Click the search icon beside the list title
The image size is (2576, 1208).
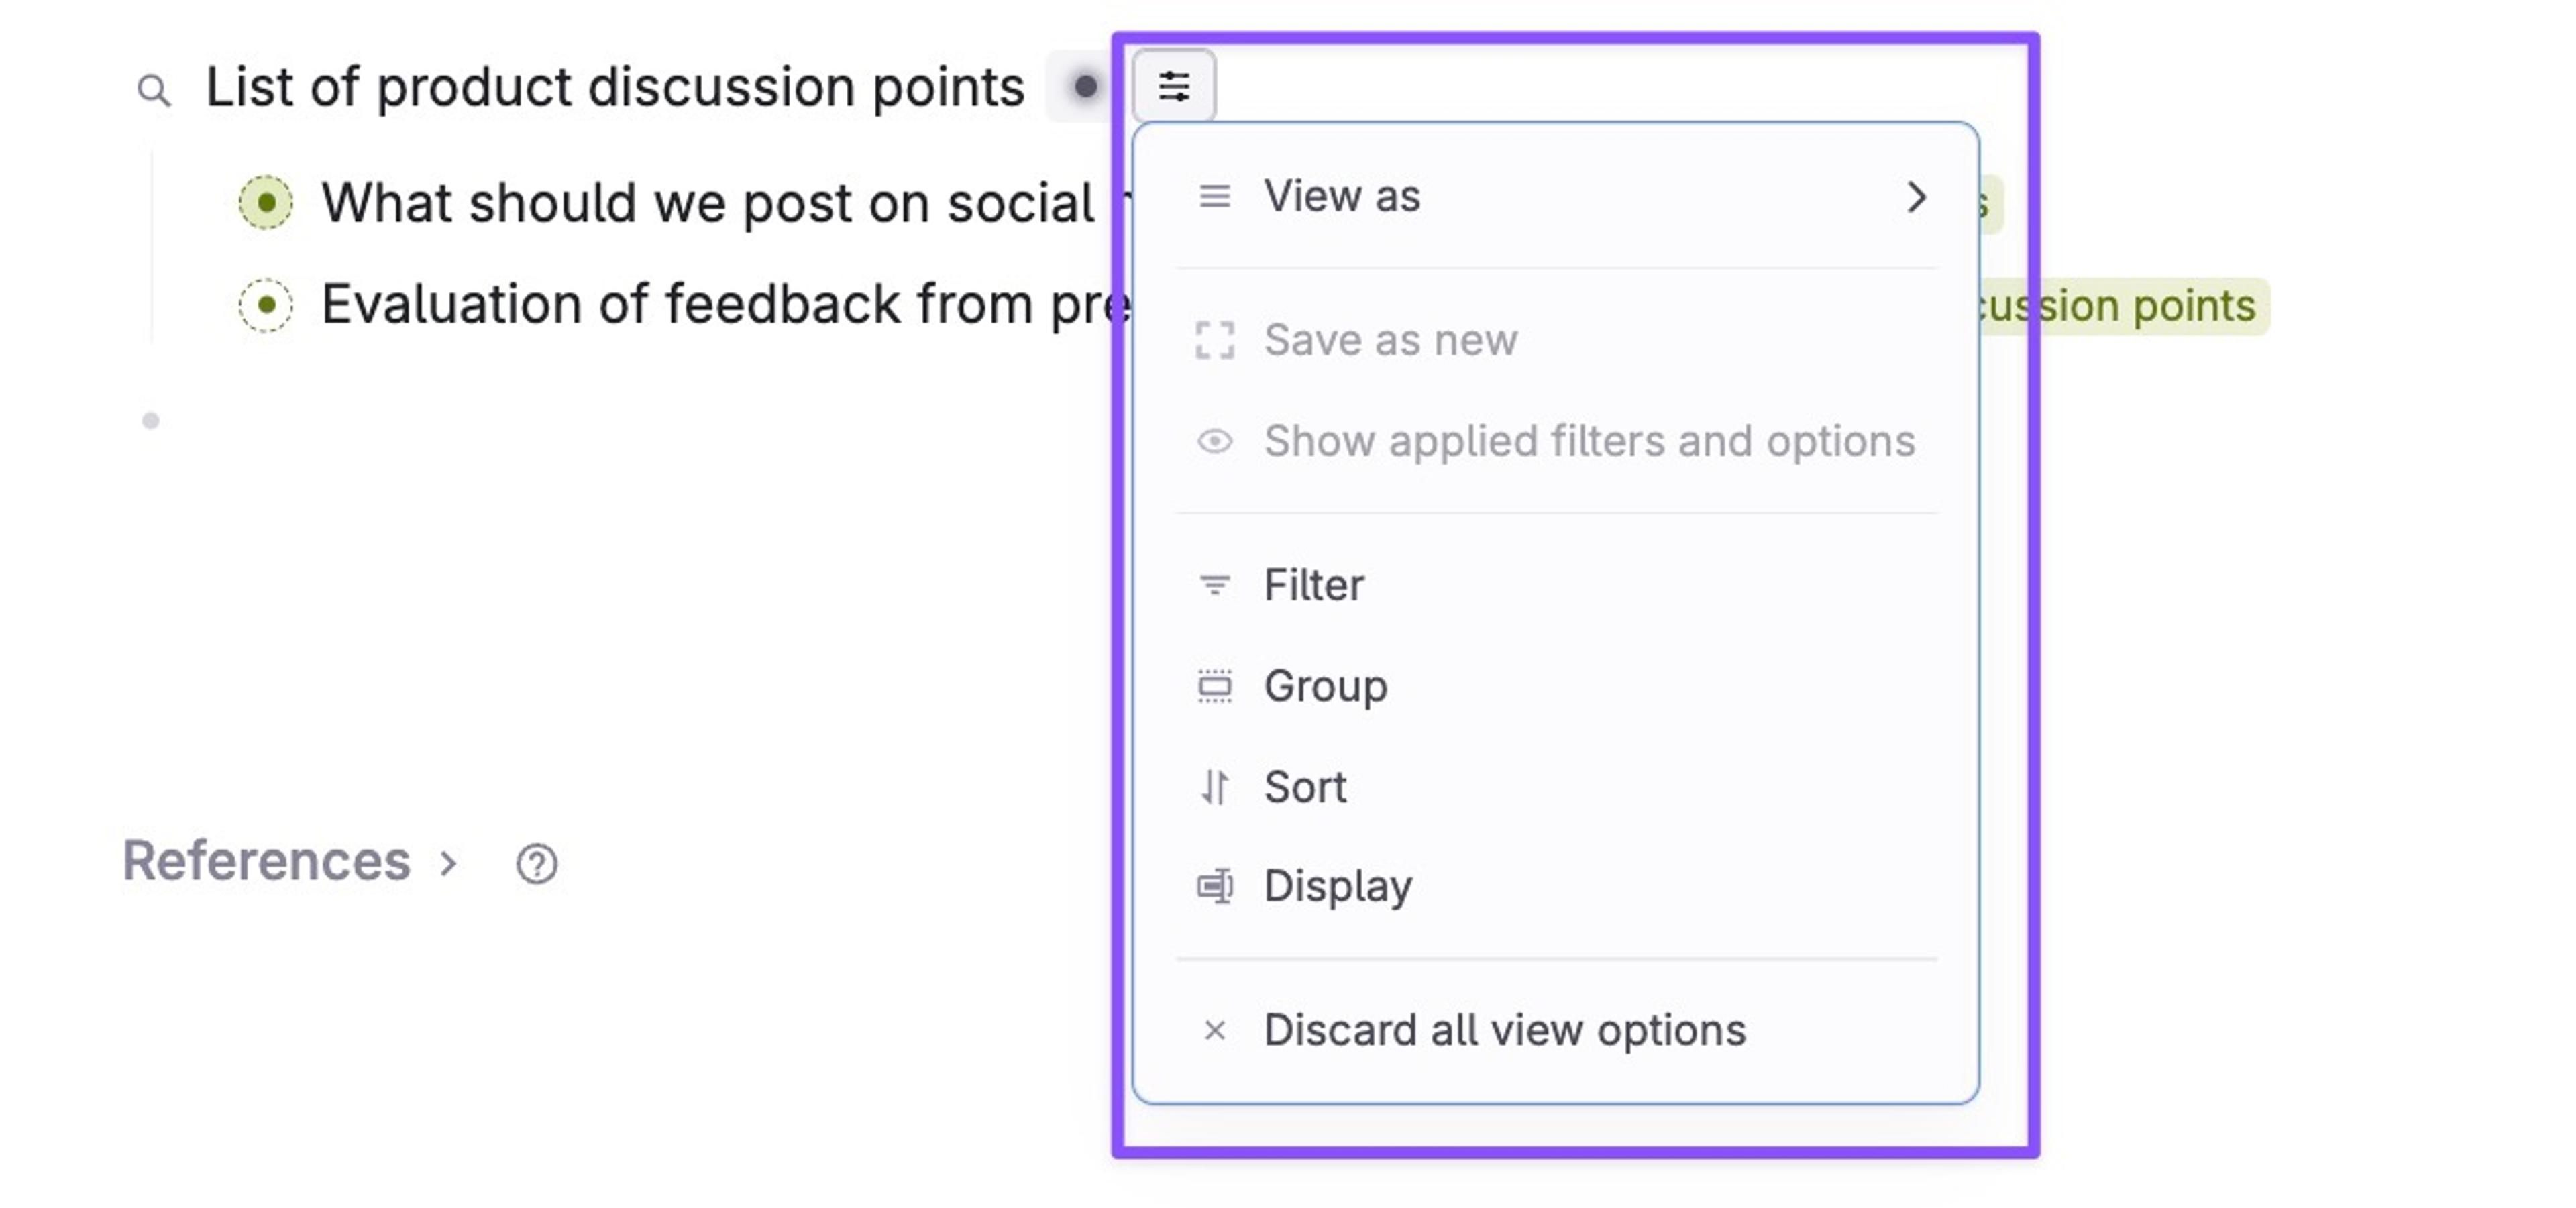click(153, 91)
